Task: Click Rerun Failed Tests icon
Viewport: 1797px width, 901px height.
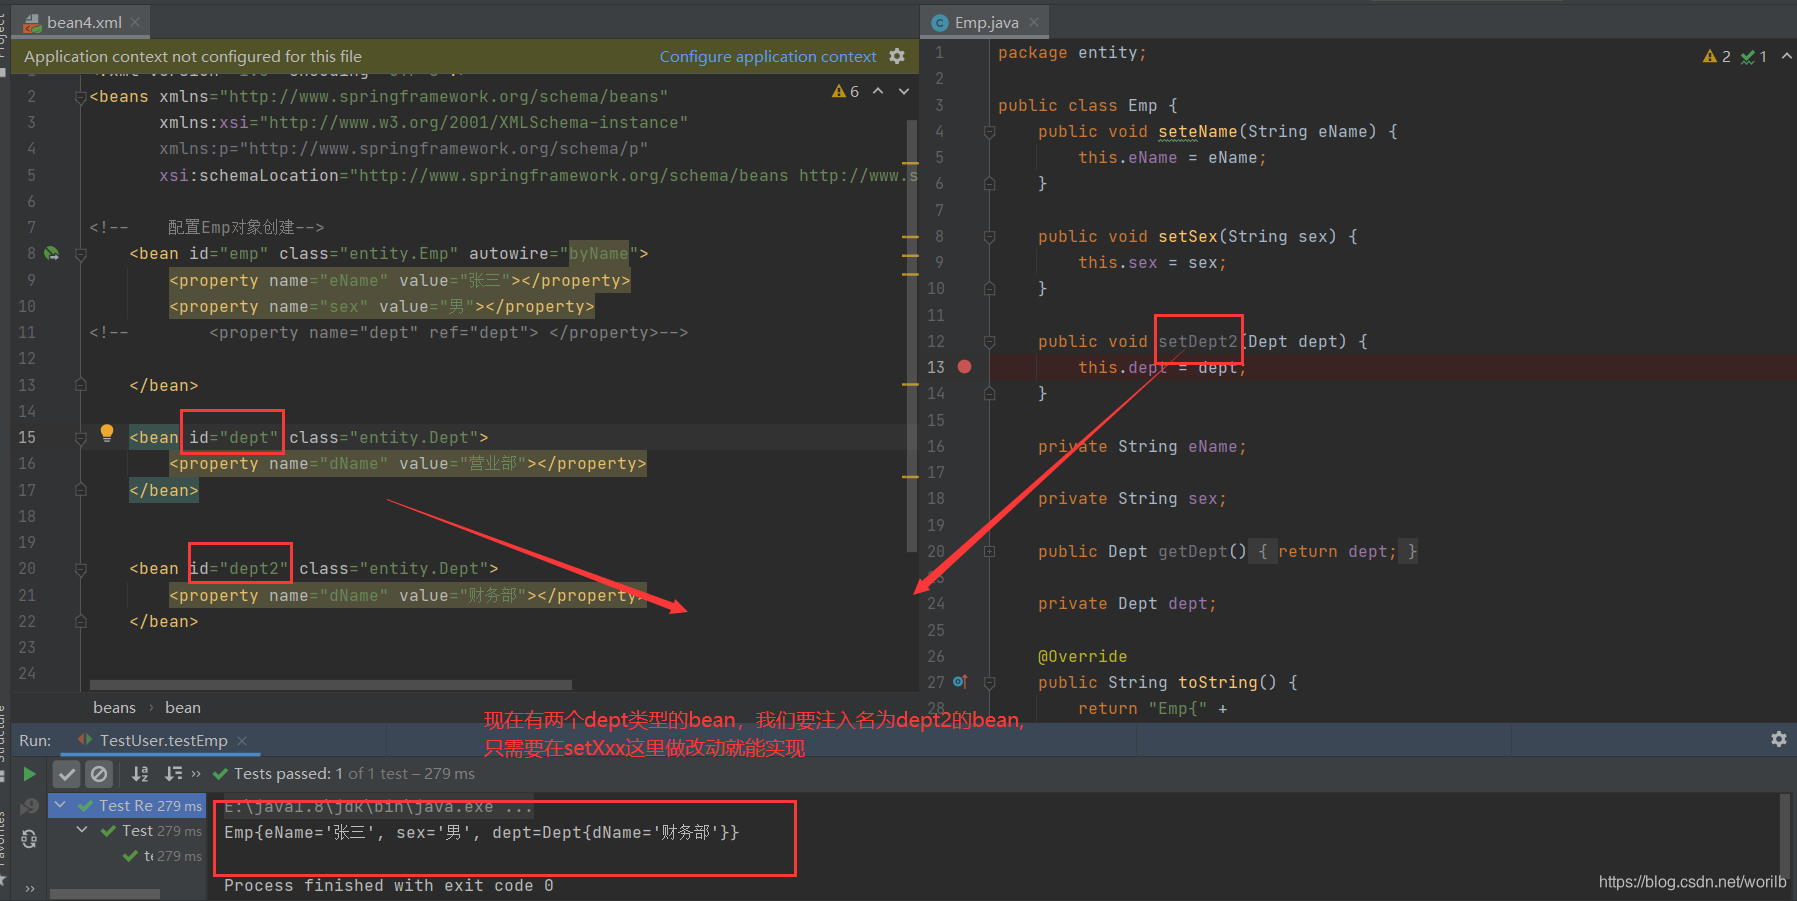Action: pyautogui.click(x=29, y=806)
